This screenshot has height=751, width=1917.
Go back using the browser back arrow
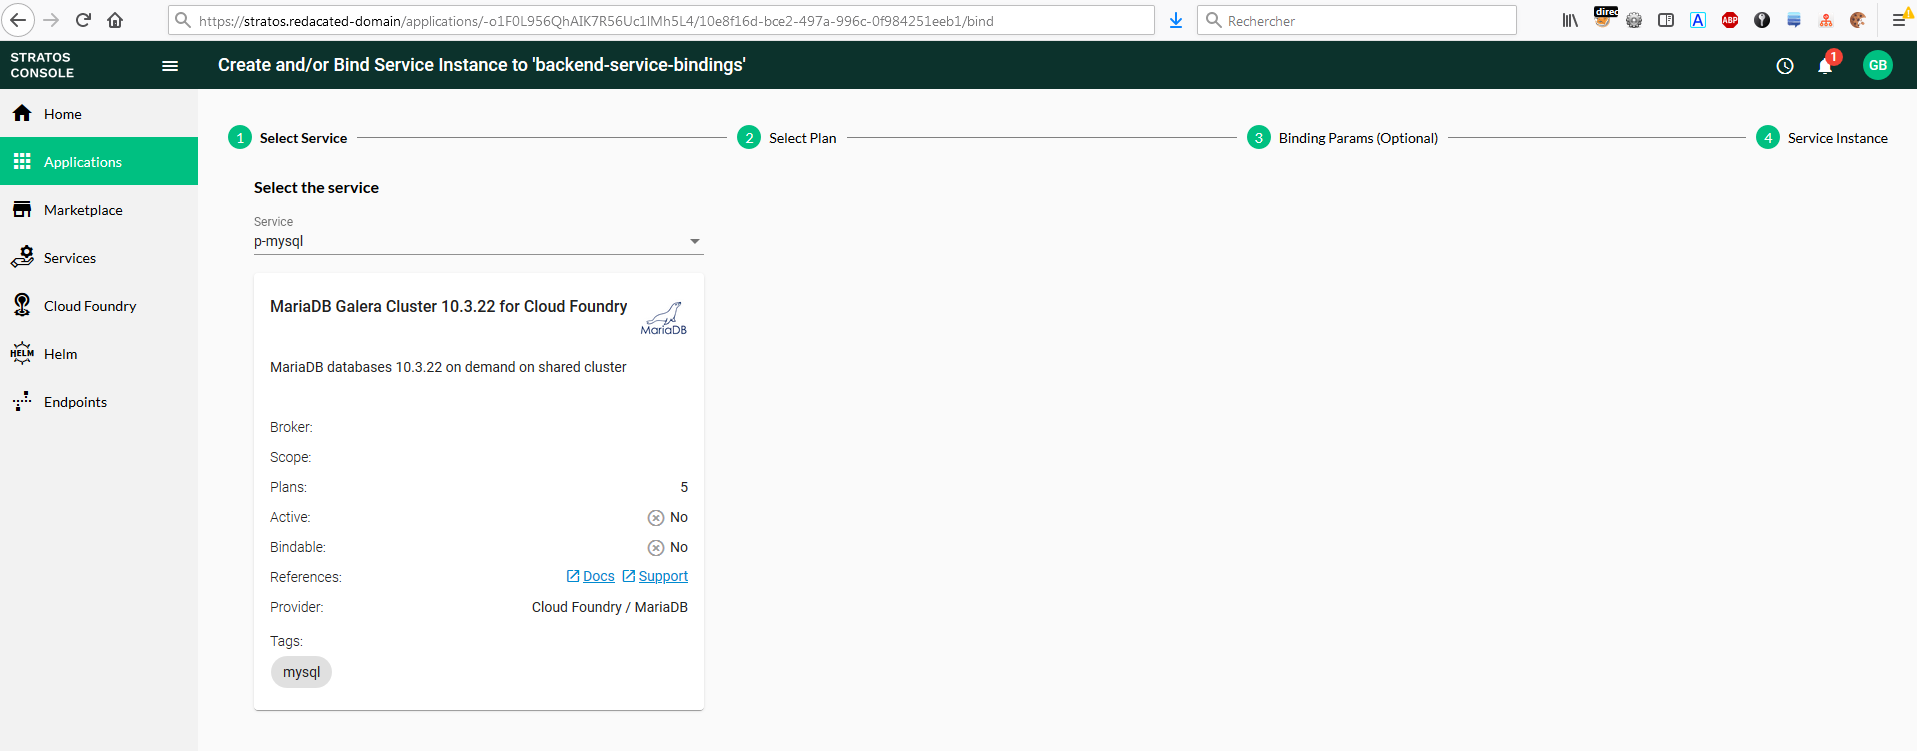pos(18,20)
